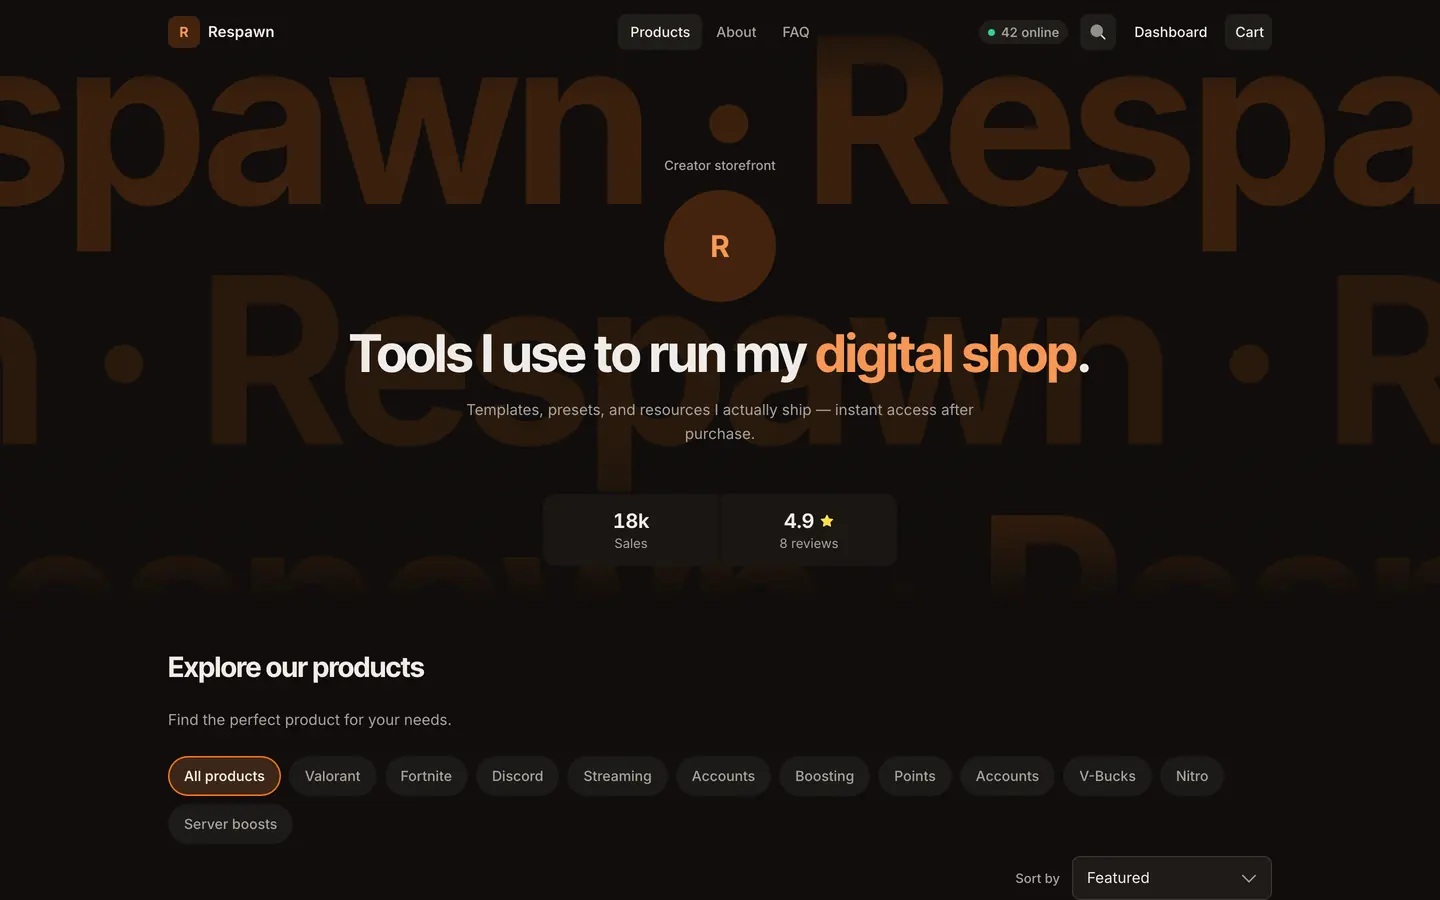The height and width of the screenshot is (900, 1440).
Task: Click the Creator storefront label
Action: 720,166
